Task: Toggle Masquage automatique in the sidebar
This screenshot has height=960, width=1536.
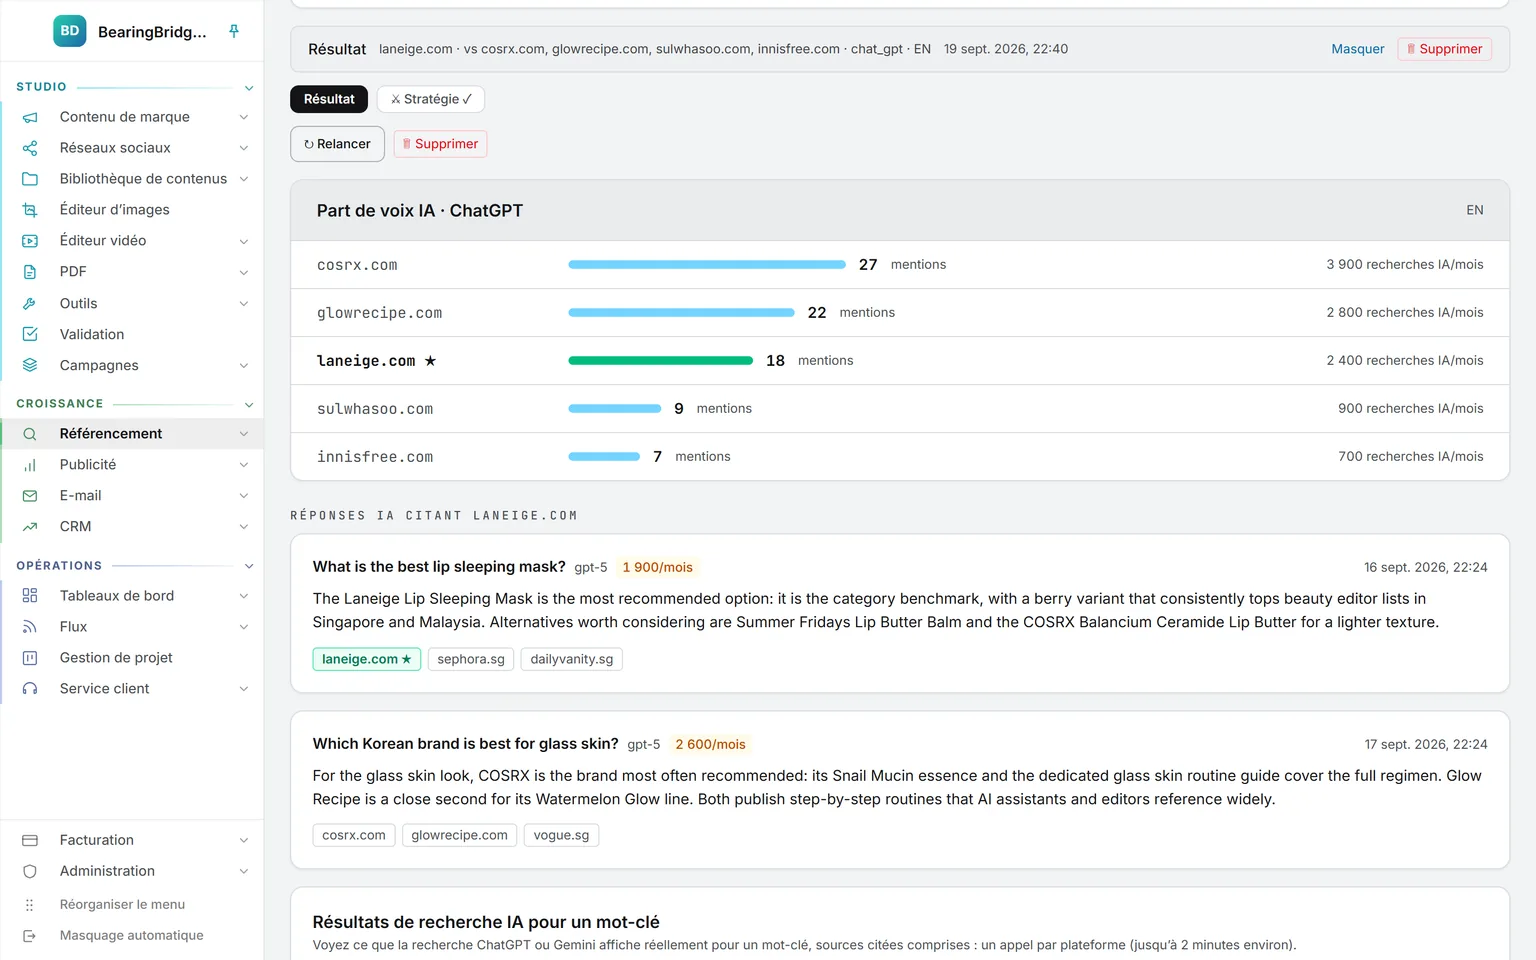Action: (131, 936)
